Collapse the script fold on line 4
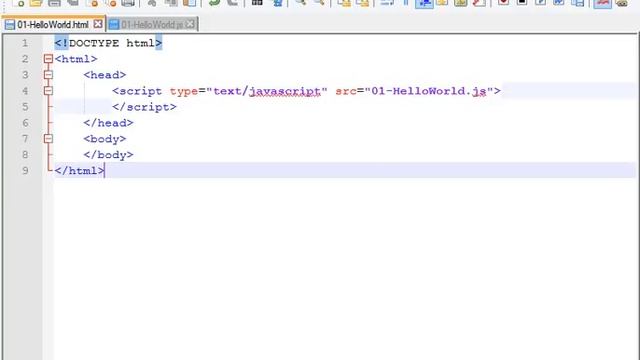 [x=48, y=91]
